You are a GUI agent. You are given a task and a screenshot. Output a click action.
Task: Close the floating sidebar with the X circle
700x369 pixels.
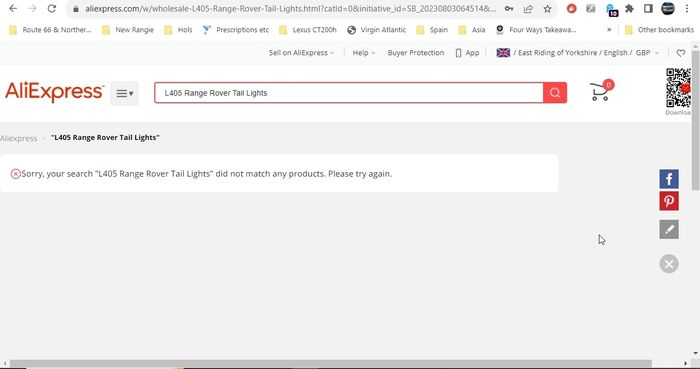pyautogui.click(x=669, y=264)
